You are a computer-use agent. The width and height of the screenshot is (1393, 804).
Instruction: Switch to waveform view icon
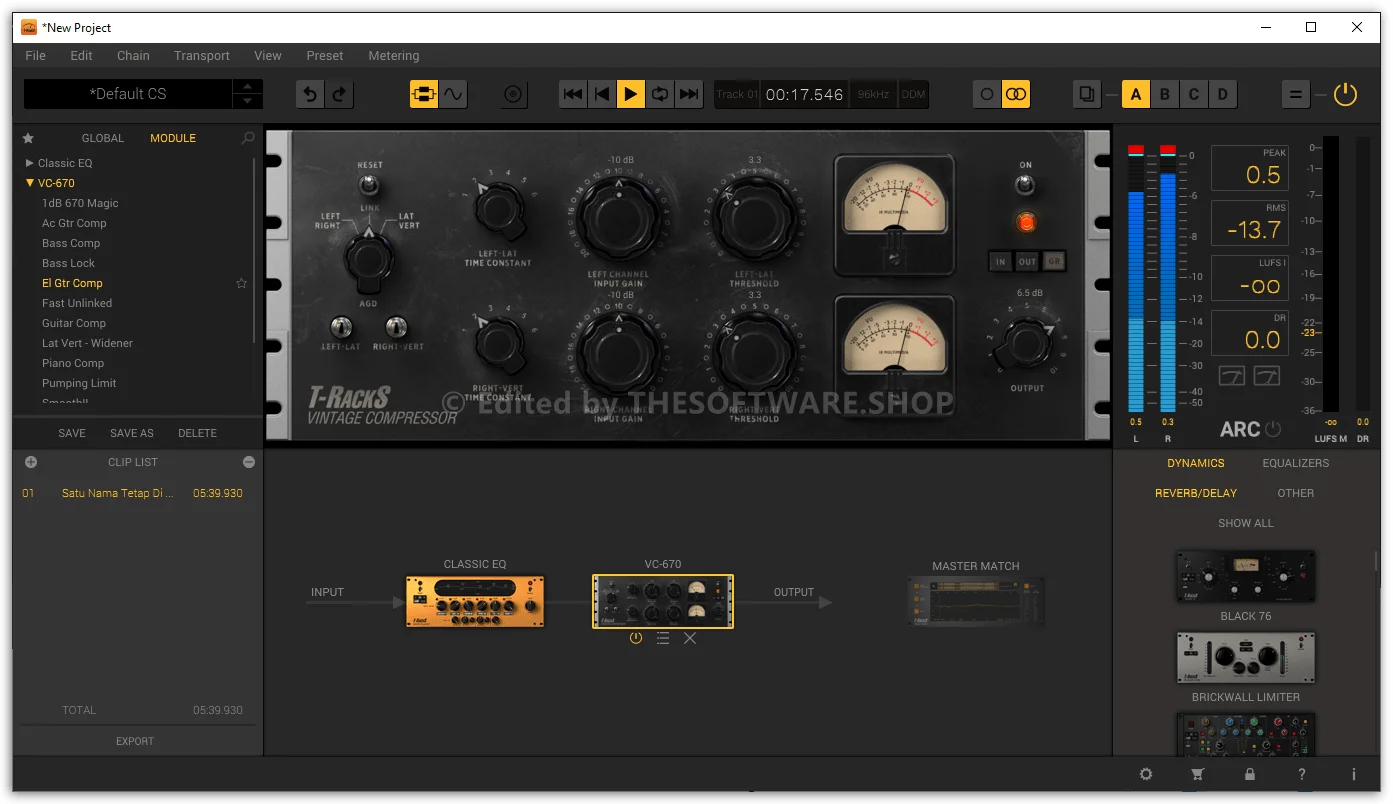tap(453, 94)
